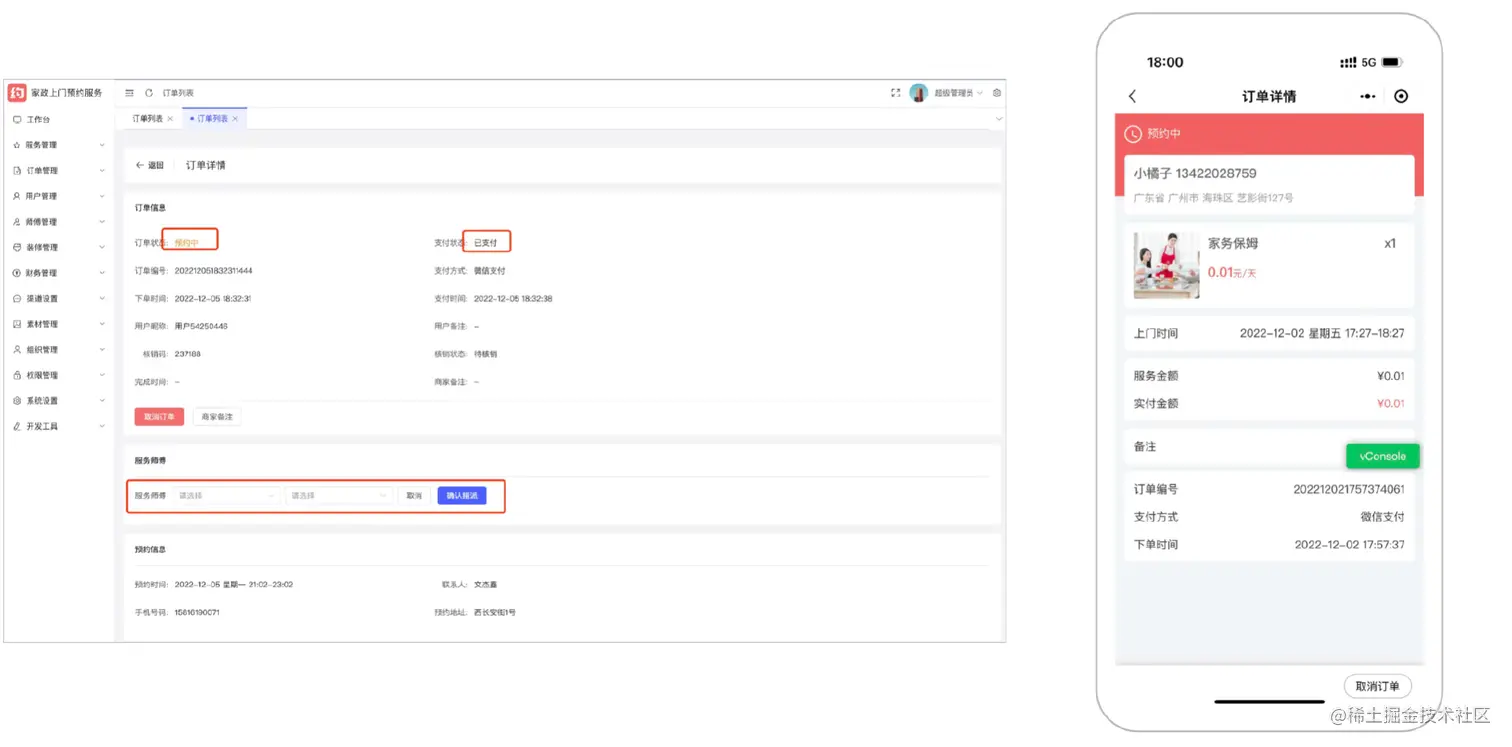Click the icon beside 渠道设置
This screenshot has height=747, width=1512.
pyautogui.click(x=17, y=299)
